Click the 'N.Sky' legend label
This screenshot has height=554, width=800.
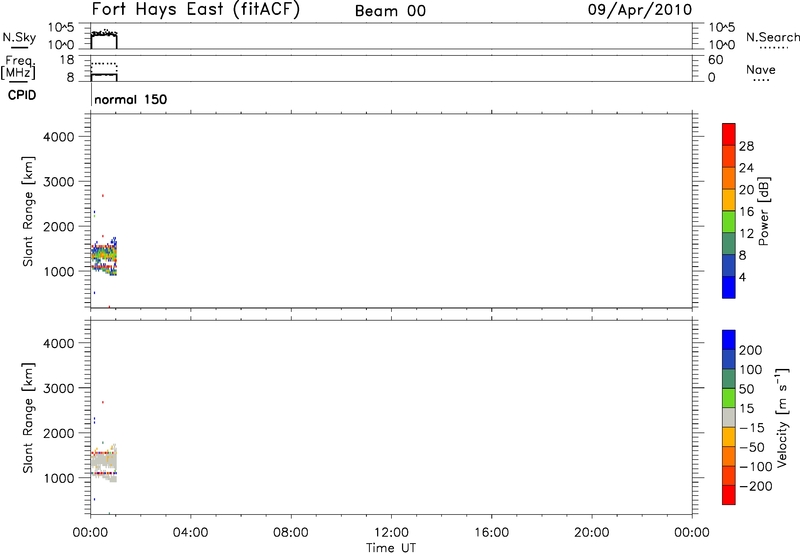(19, 37)
